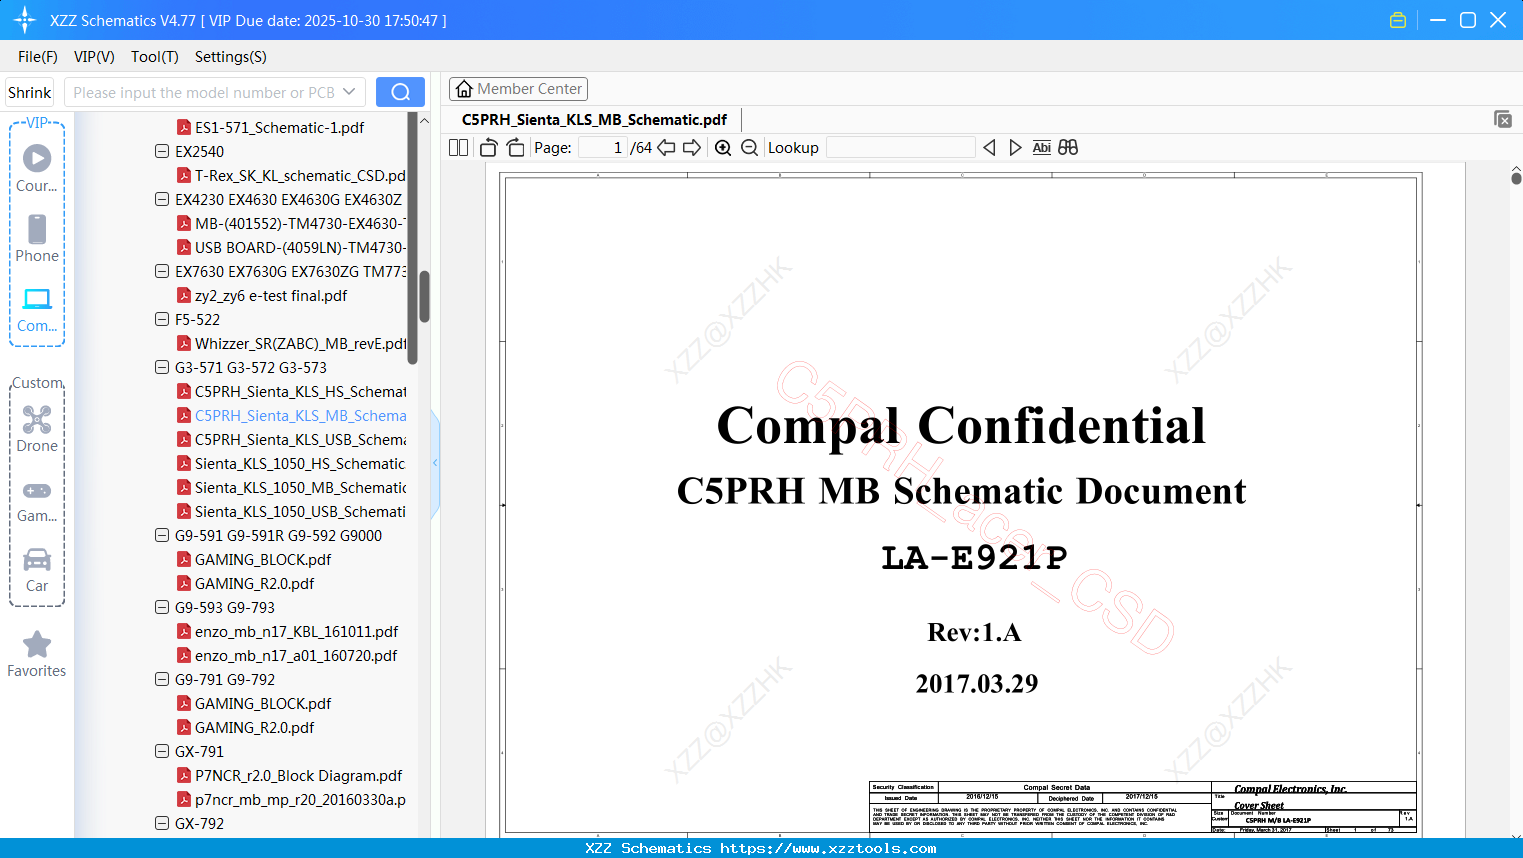
Task: Open the Game console category
Action: click(37, 501)
